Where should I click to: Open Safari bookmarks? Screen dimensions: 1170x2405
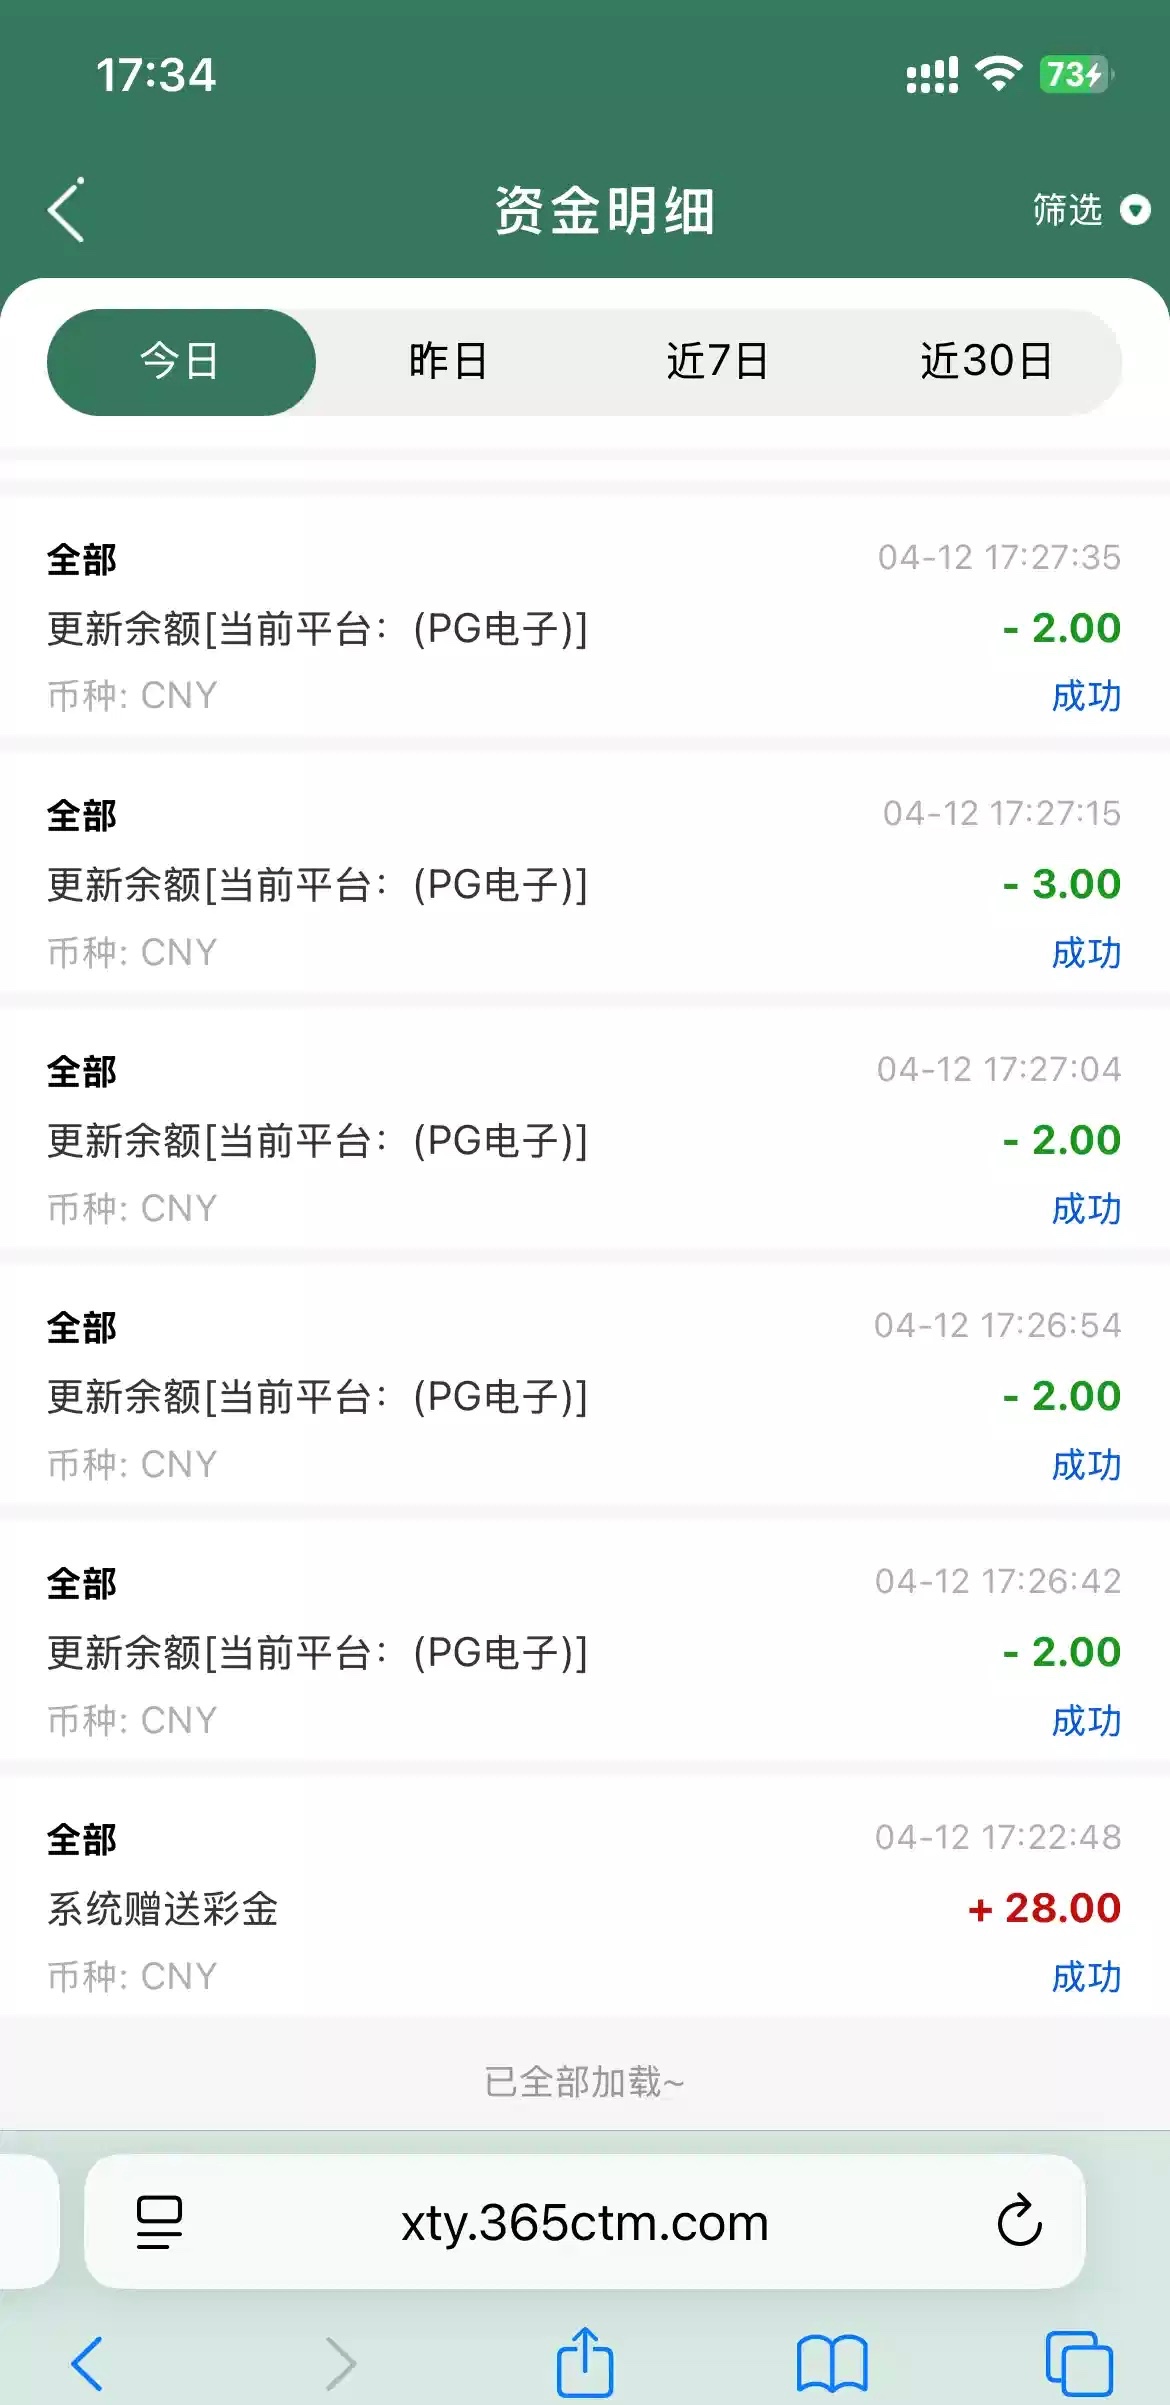tap(832, 2364)
